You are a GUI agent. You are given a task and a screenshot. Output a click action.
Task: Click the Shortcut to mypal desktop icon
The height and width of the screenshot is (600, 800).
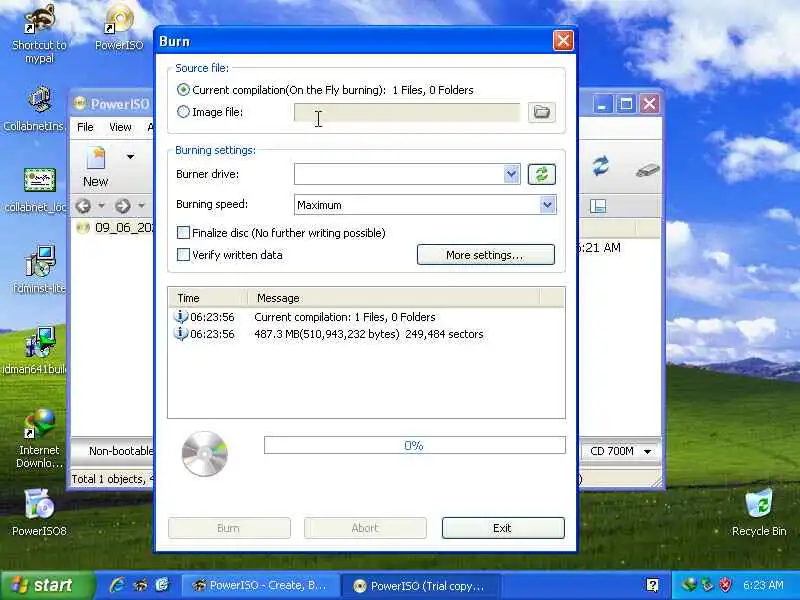[39, 33]
